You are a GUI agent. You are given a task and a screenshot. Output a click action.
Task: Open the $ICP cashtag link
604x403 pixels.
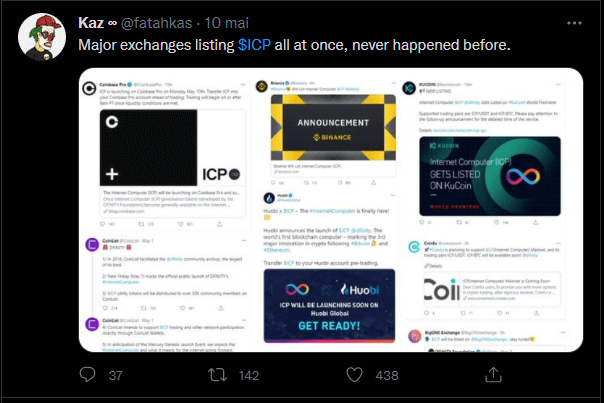tap(254, 45)
